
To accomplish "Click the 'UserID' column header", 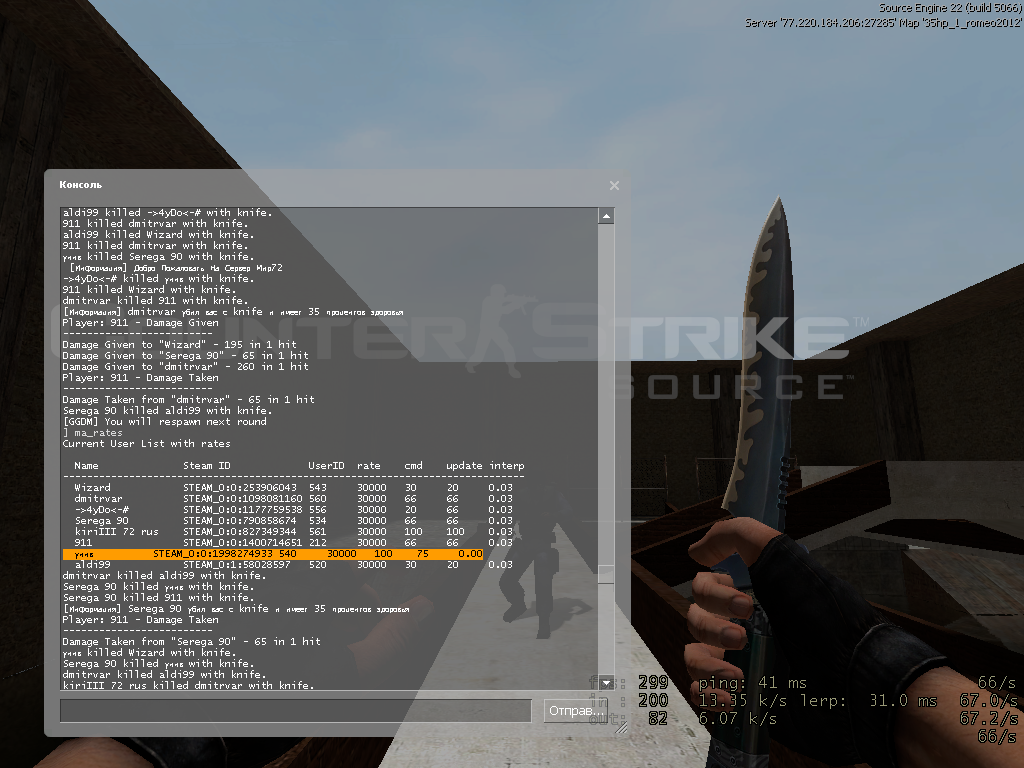I will tap(326, 466).
